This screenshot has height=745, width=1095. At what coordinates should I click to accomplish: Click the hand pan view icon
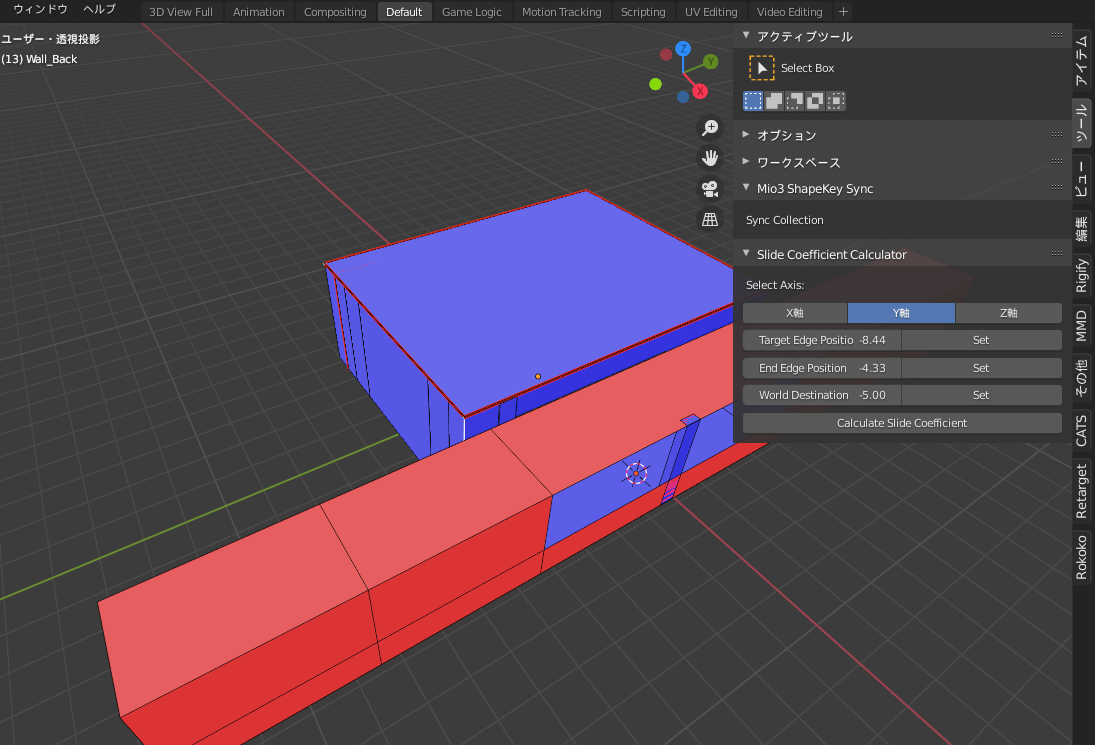coord(710,158)
